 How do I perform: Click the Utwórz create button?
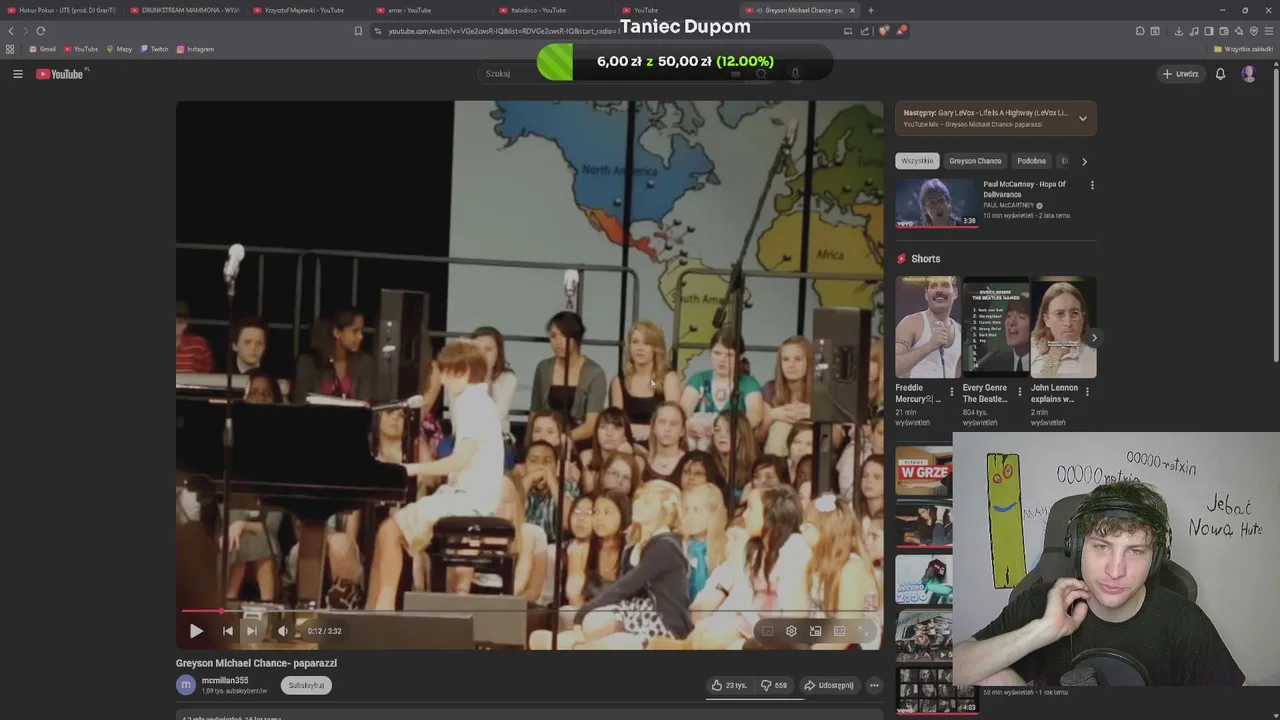(1180, 74)
